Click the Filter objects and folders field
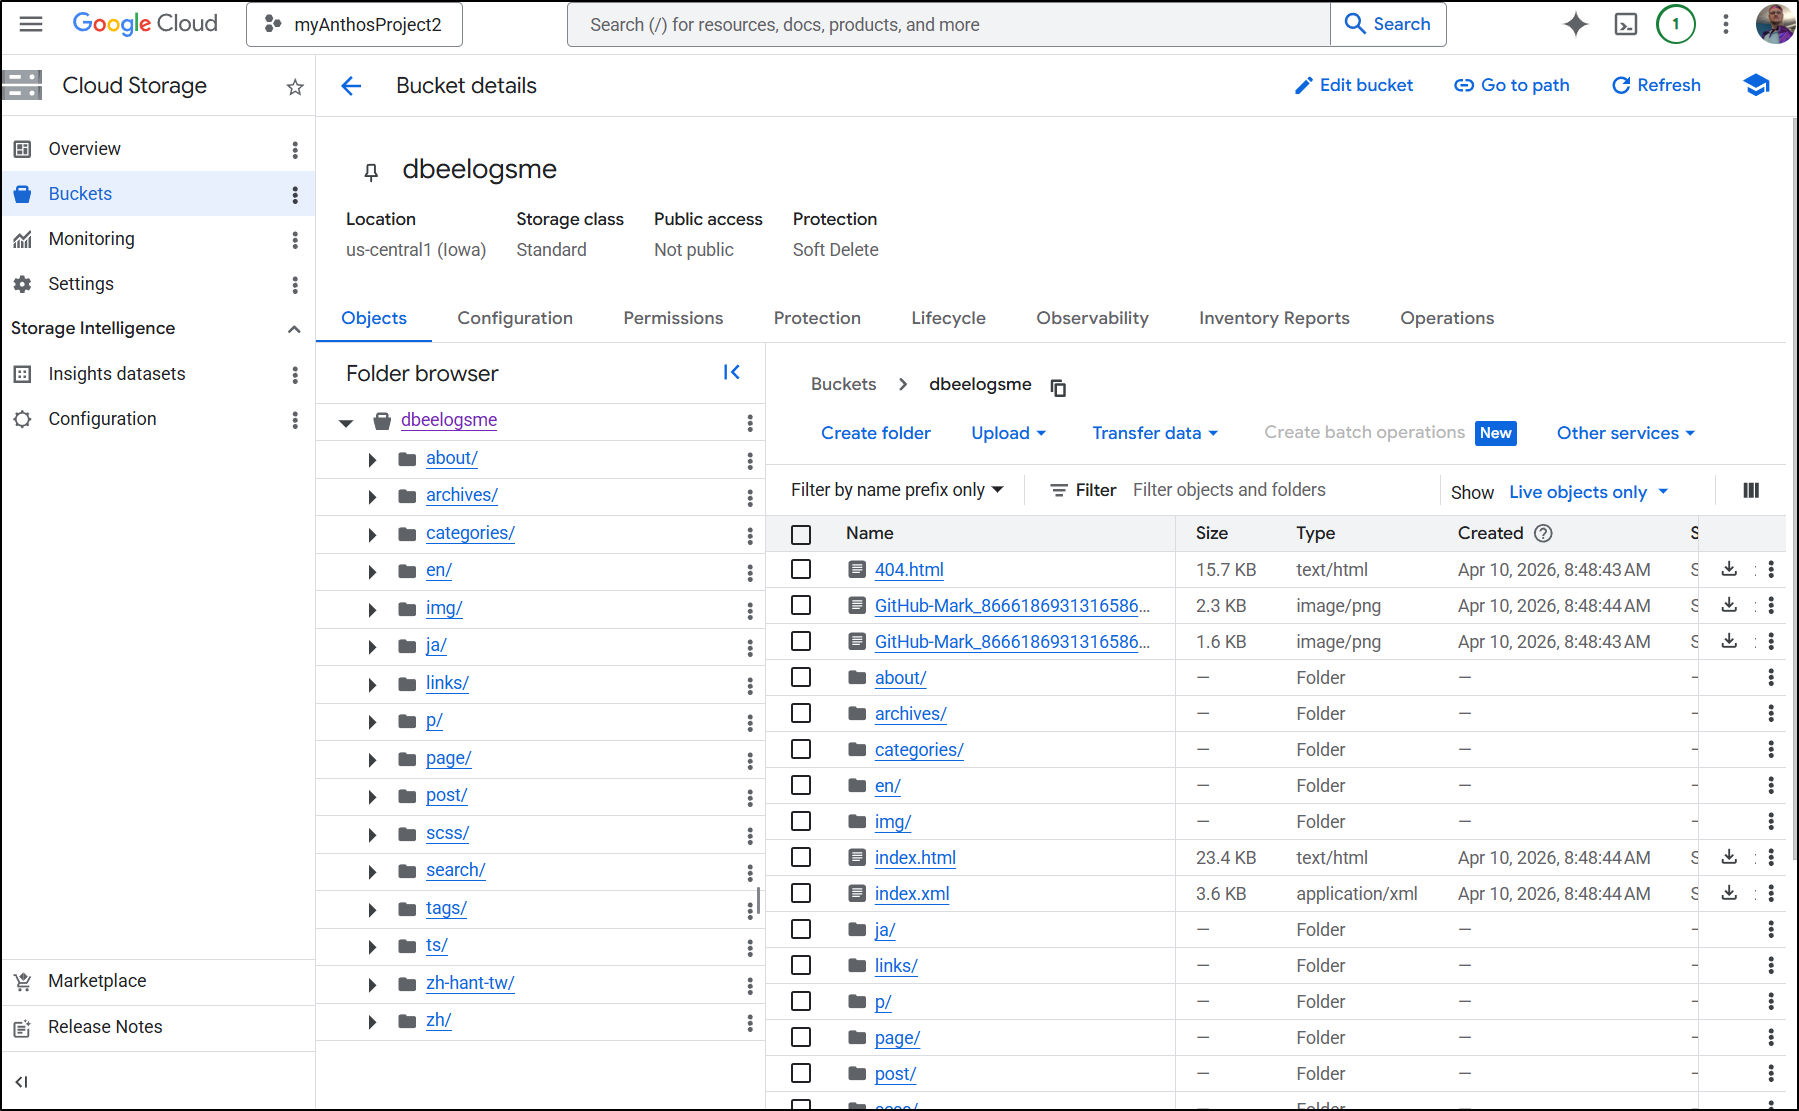This screenshot has height=1111, width=1799. (1280, 490)
